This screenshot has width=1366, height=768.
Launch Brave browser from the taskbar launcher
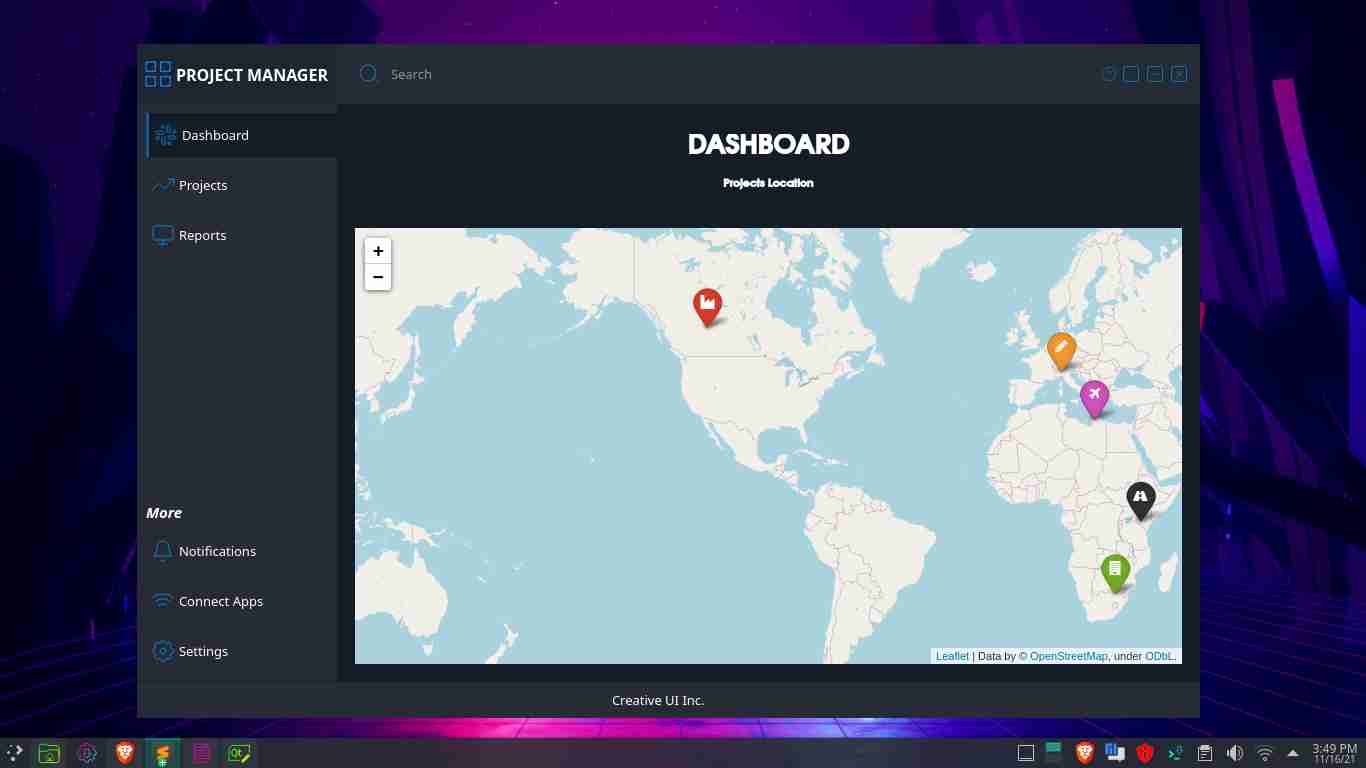(125, 753)
